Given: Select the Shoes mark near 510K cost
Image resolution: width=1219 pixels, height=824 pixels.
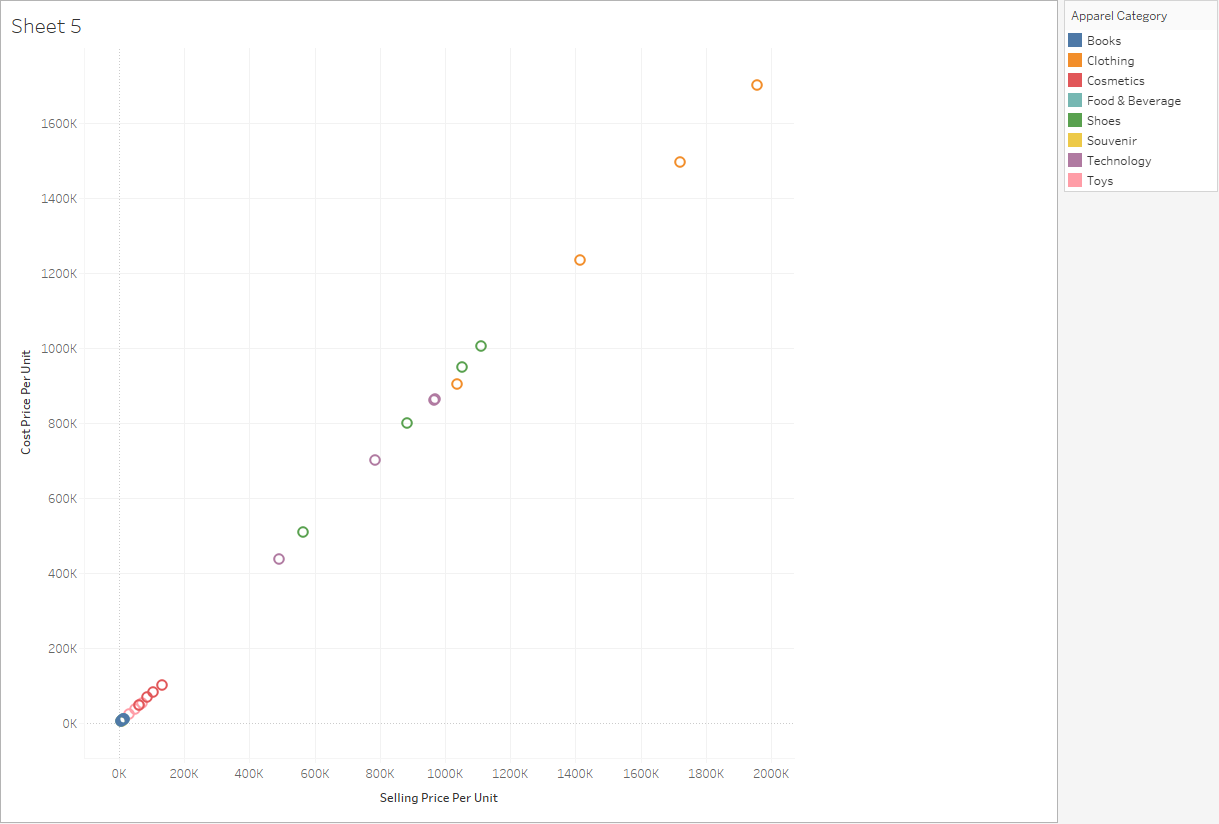Looking at the screenshot, I should (303, 532).
